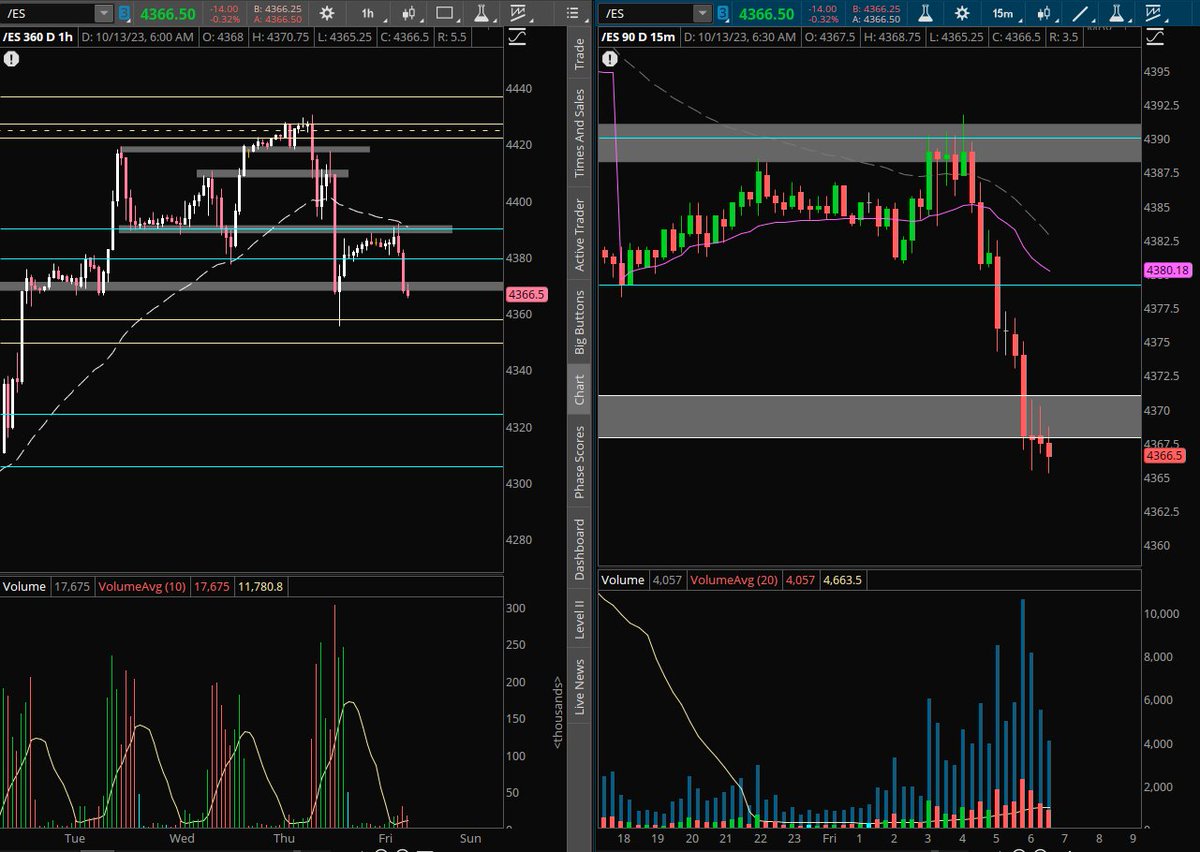Open the Trade side tab
The width and height of the screenshot is (1200, 852).
pos(579,54)
